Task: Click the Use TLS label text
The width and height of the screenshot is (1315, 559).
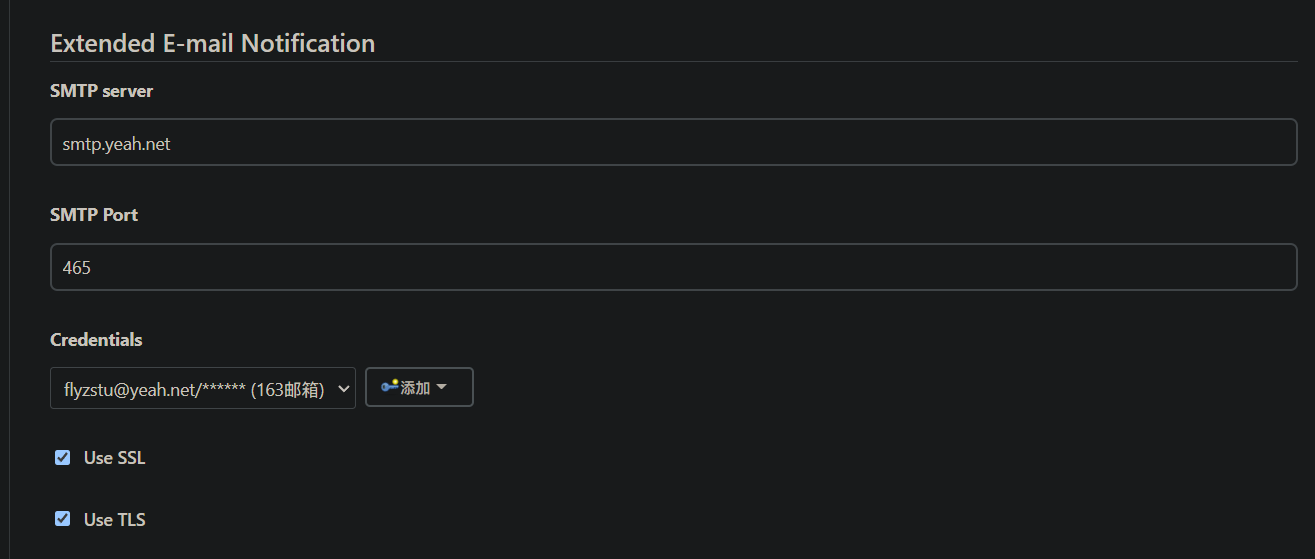Action: pos(114,519)
